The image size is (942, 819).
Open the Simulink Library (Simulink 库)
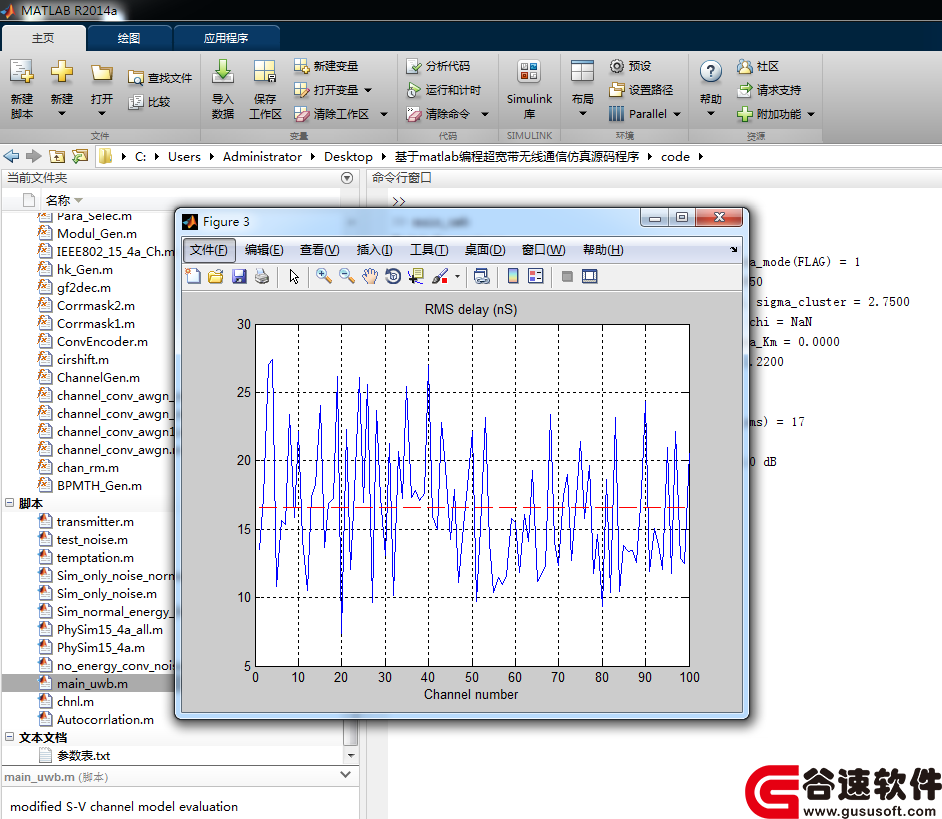coord(529,89)
